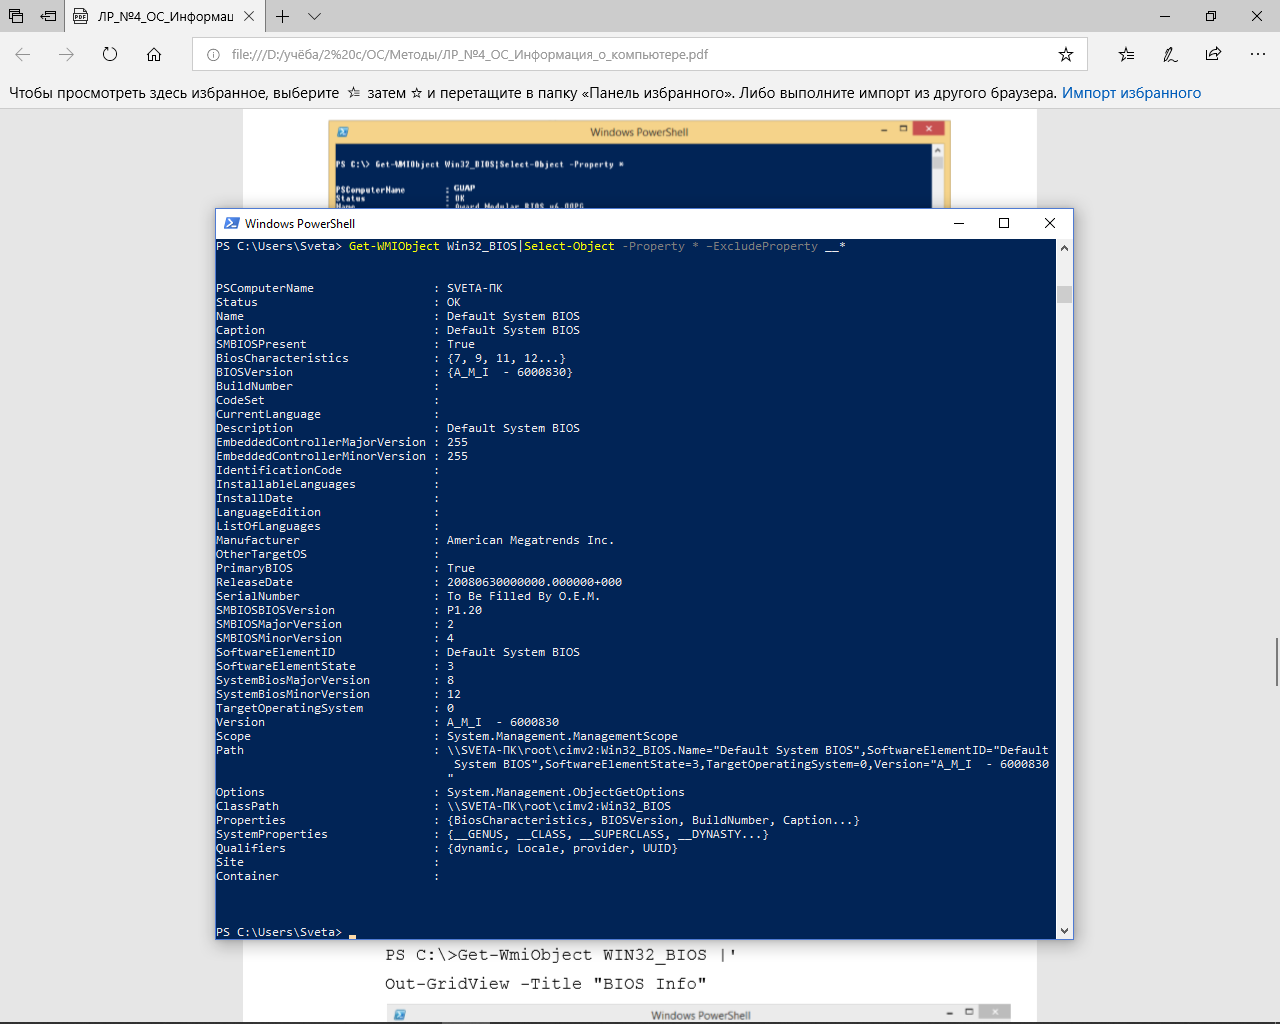
Task: Click the PS C:\>Get-WmiObject WIN32_BIOS line in PDF
Action: point(561,955)
